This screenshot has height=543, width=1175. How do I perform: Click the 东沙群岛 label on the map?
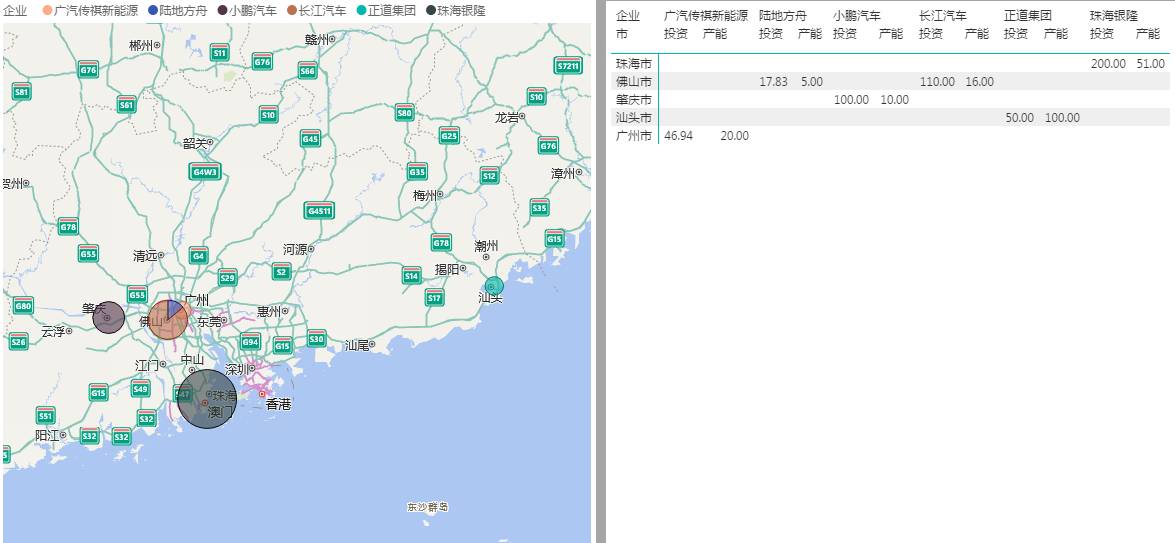pos(428,508)
